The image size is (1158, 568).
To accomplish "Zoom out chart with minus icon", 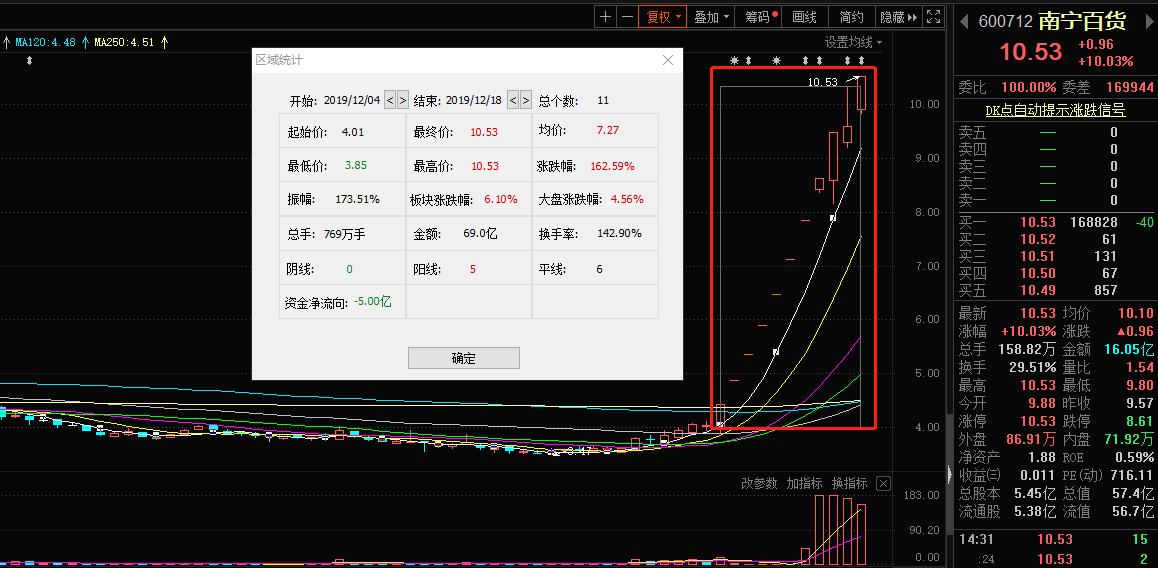I will tap(627, 16).
